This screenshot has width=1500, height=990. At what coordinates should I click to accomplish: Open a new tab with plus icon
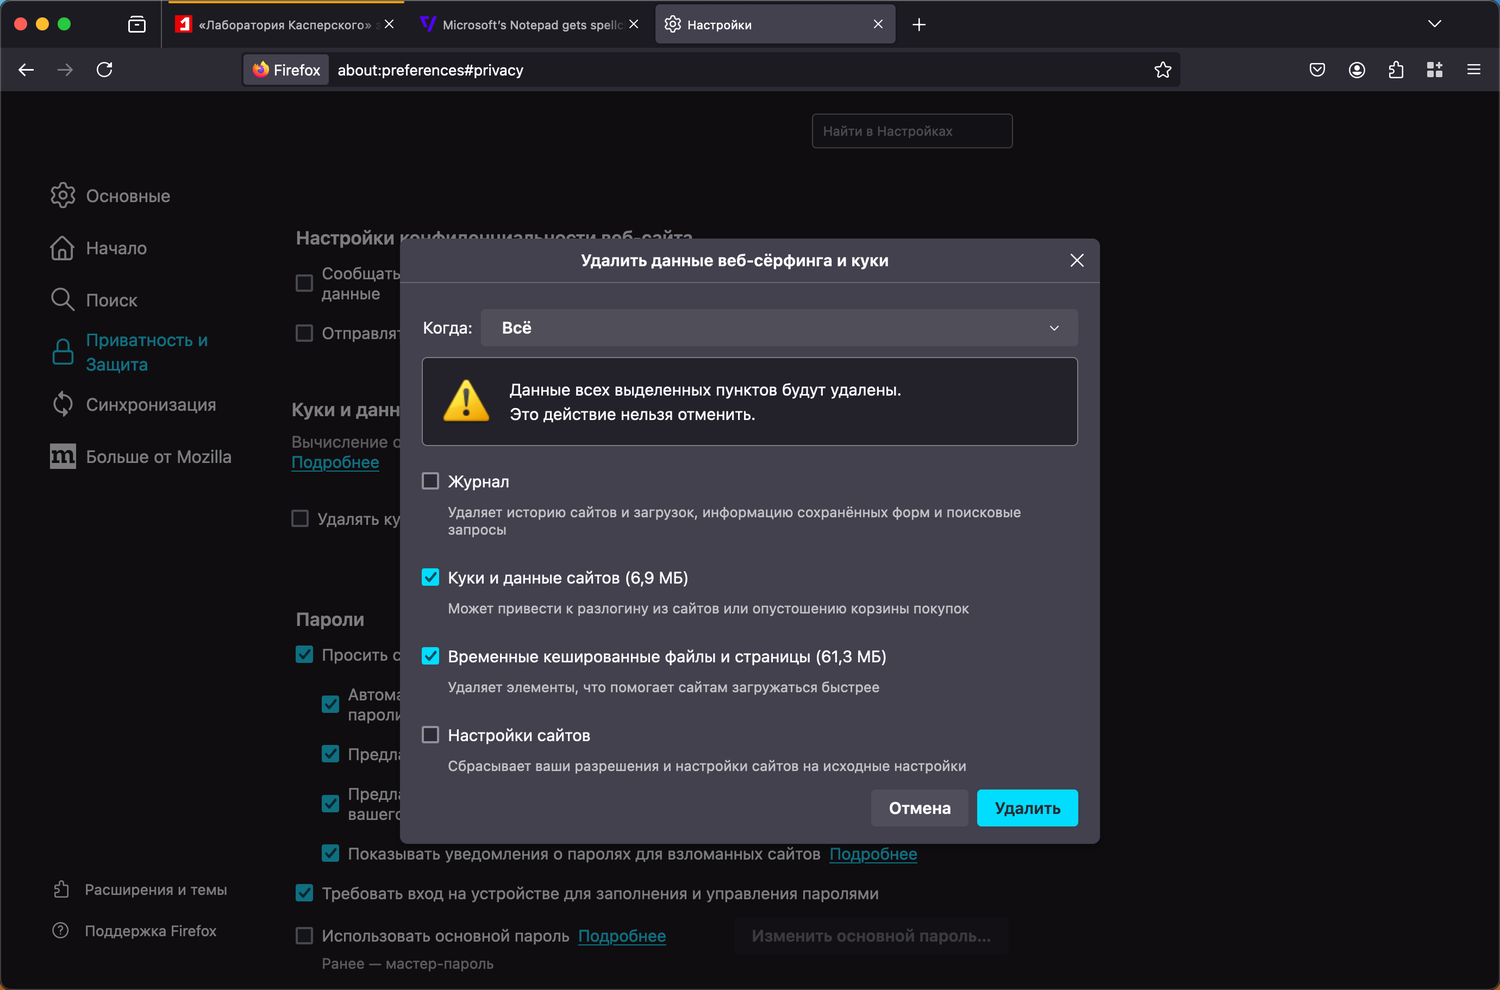(x=919, y=24)
